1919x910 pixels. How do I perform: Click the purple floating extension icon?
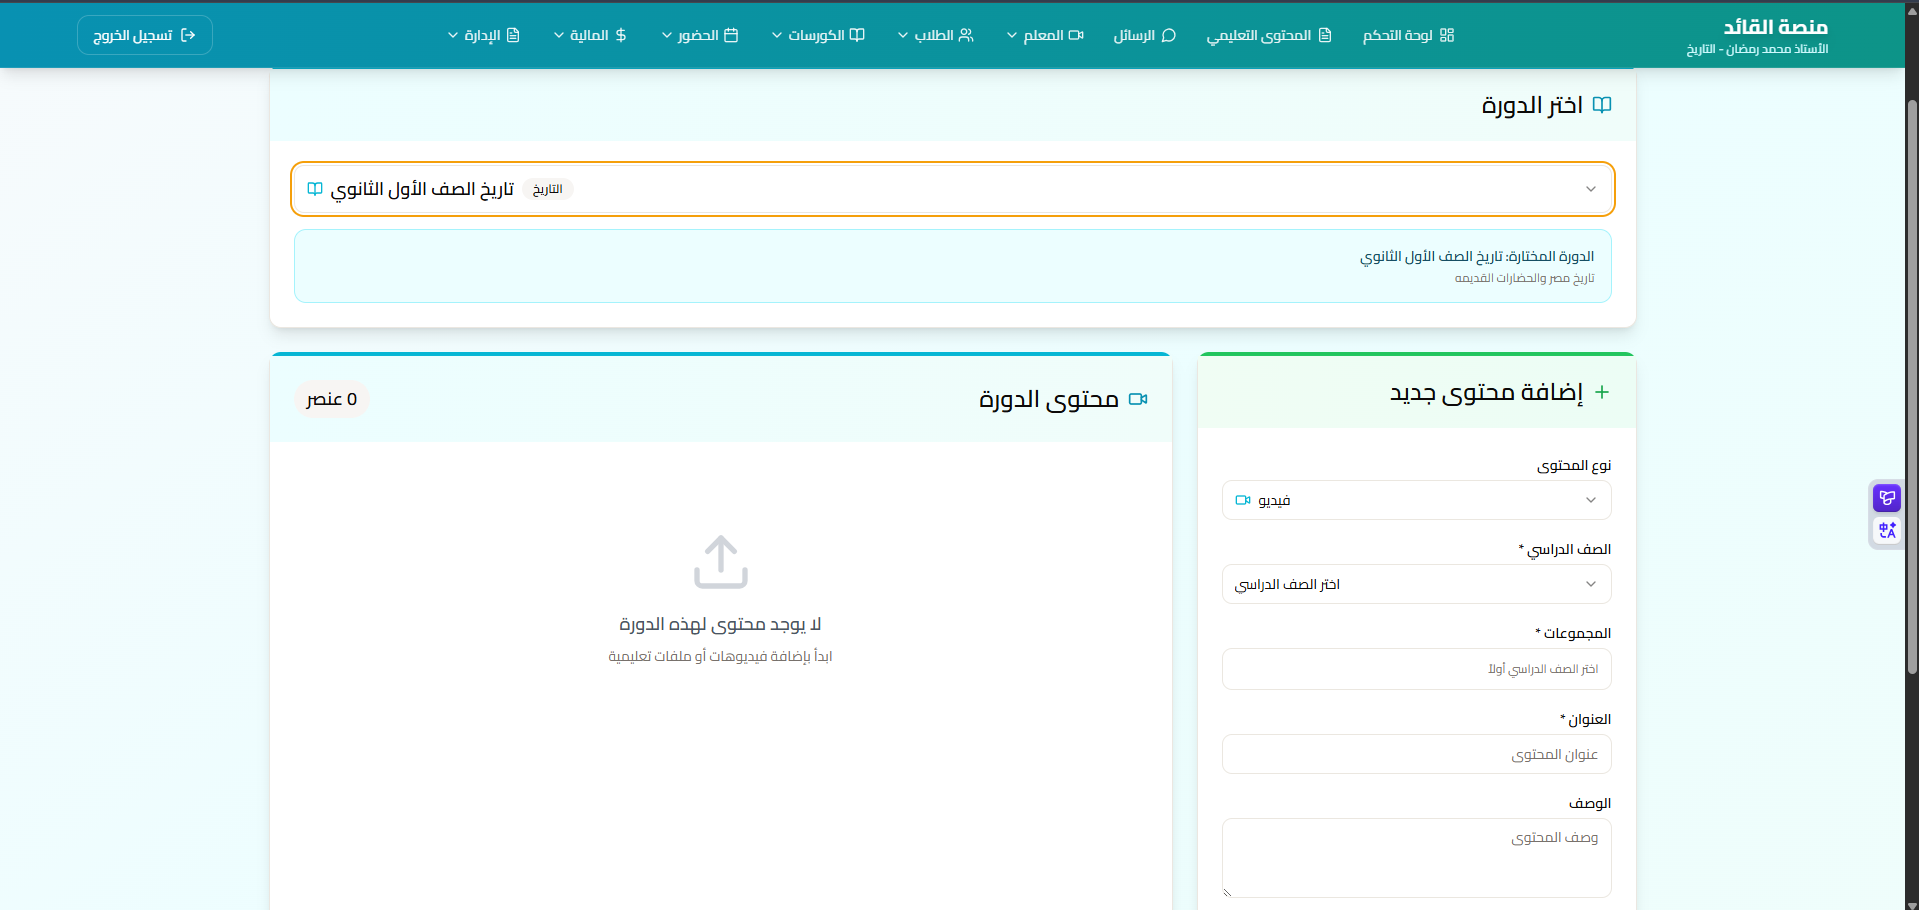click(x=1887, y=498)
